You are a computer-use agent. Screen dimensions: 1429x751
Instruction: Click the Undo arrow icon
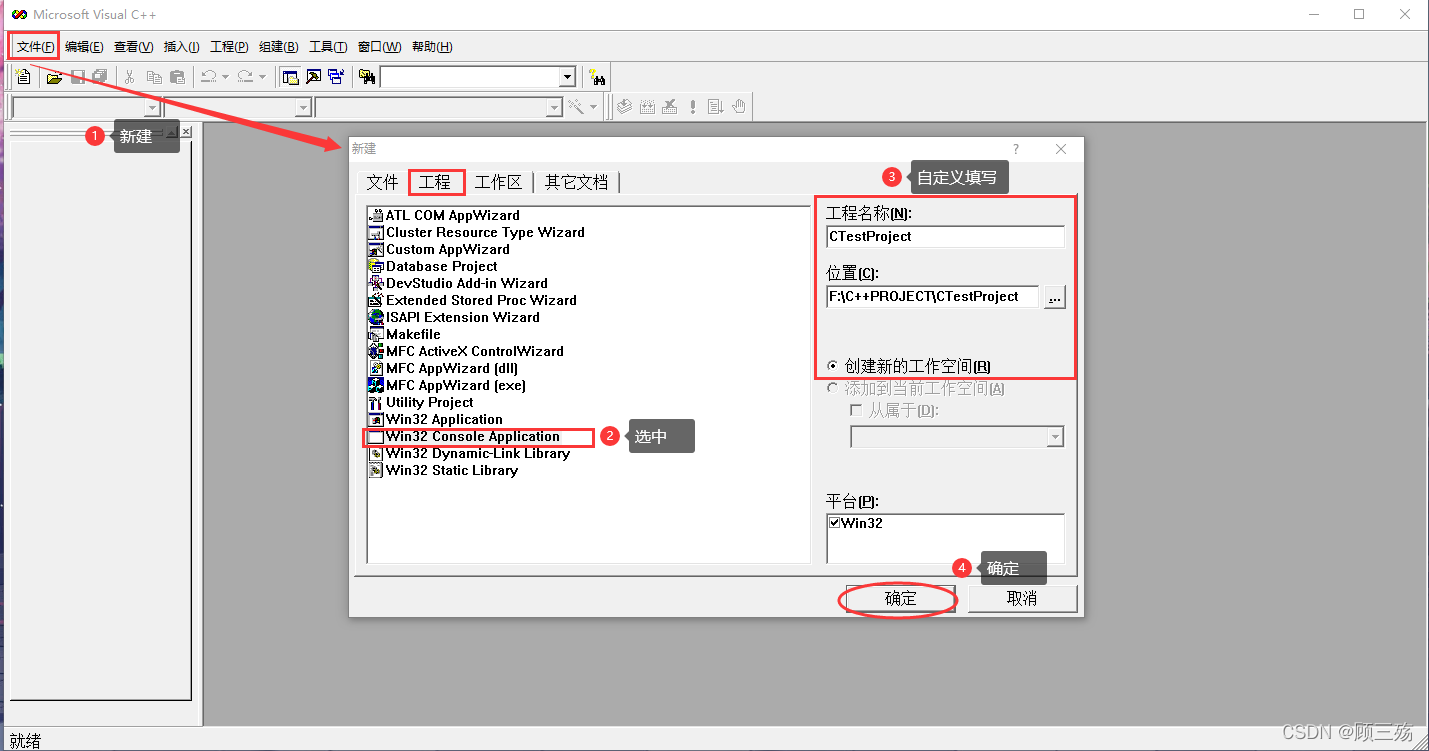point(208,77)
